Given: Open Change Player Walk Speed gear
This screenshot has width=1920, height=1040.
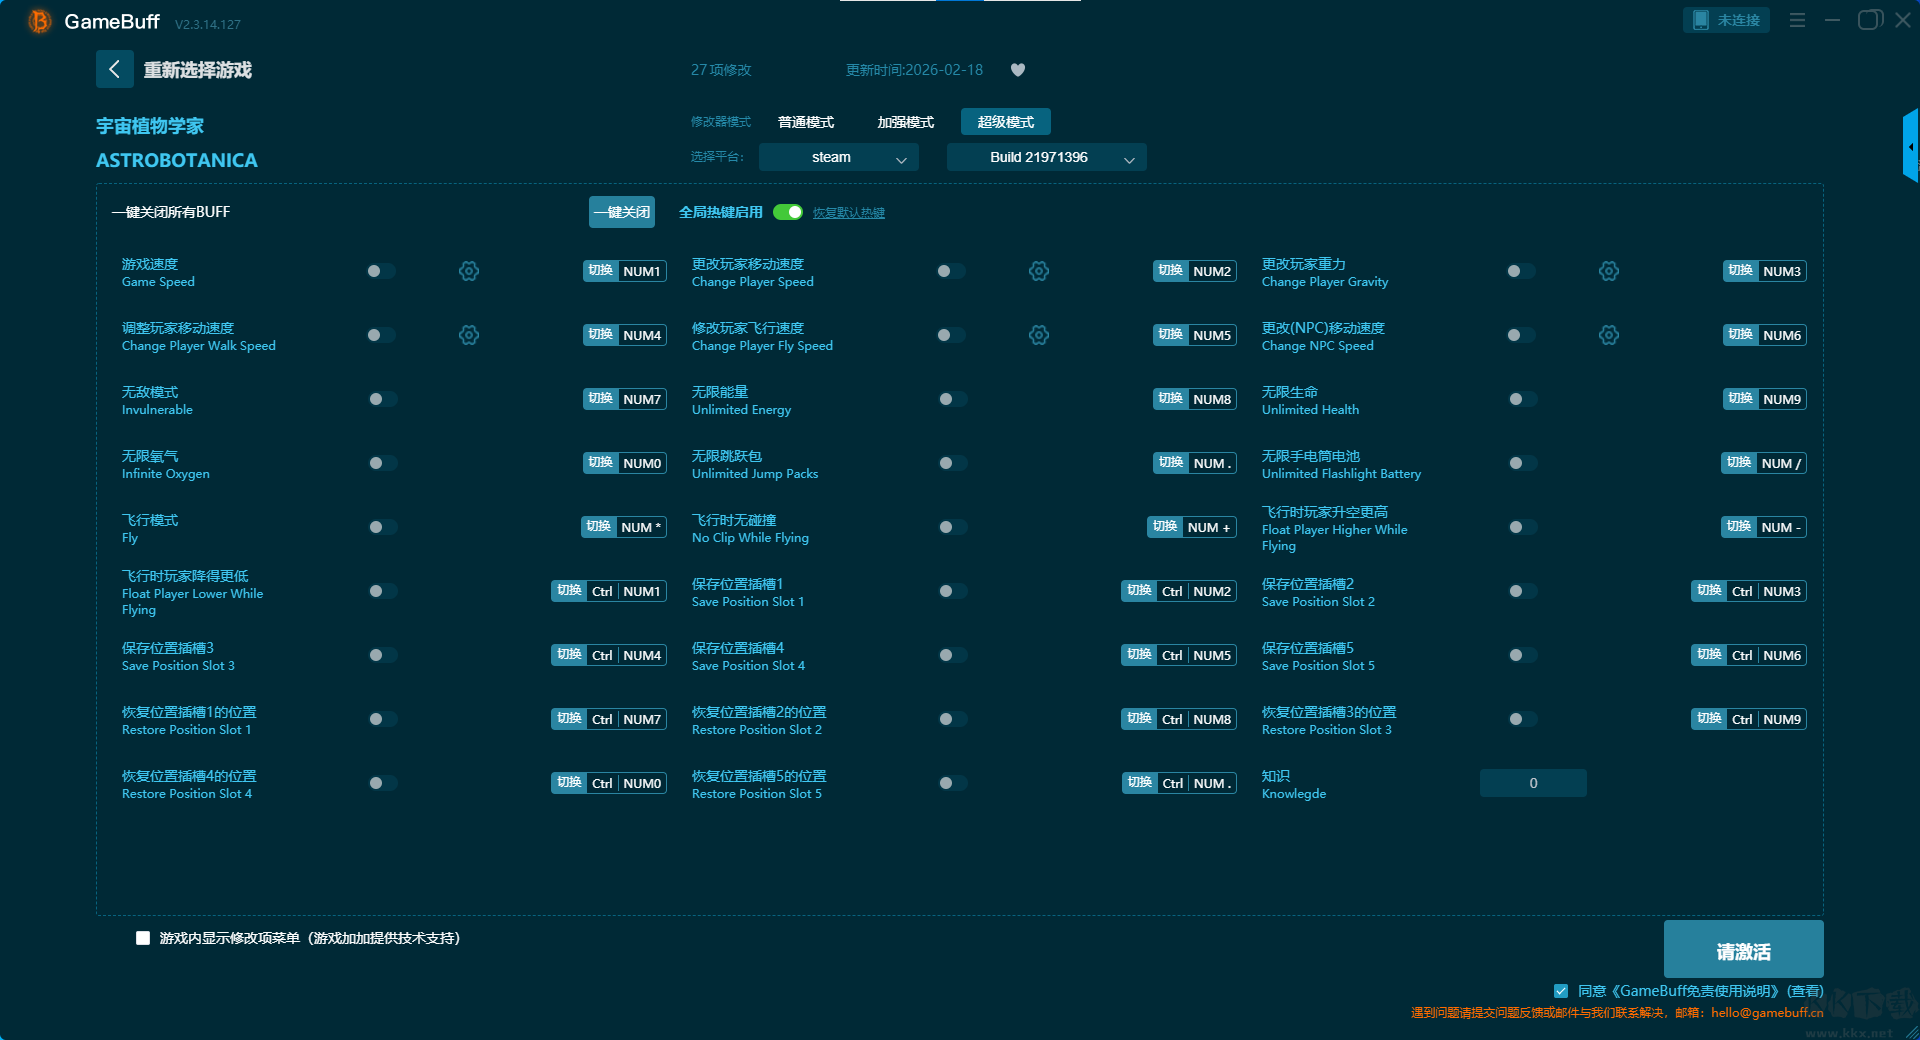Looking at the screenshot, I should (x=469, y=335).
